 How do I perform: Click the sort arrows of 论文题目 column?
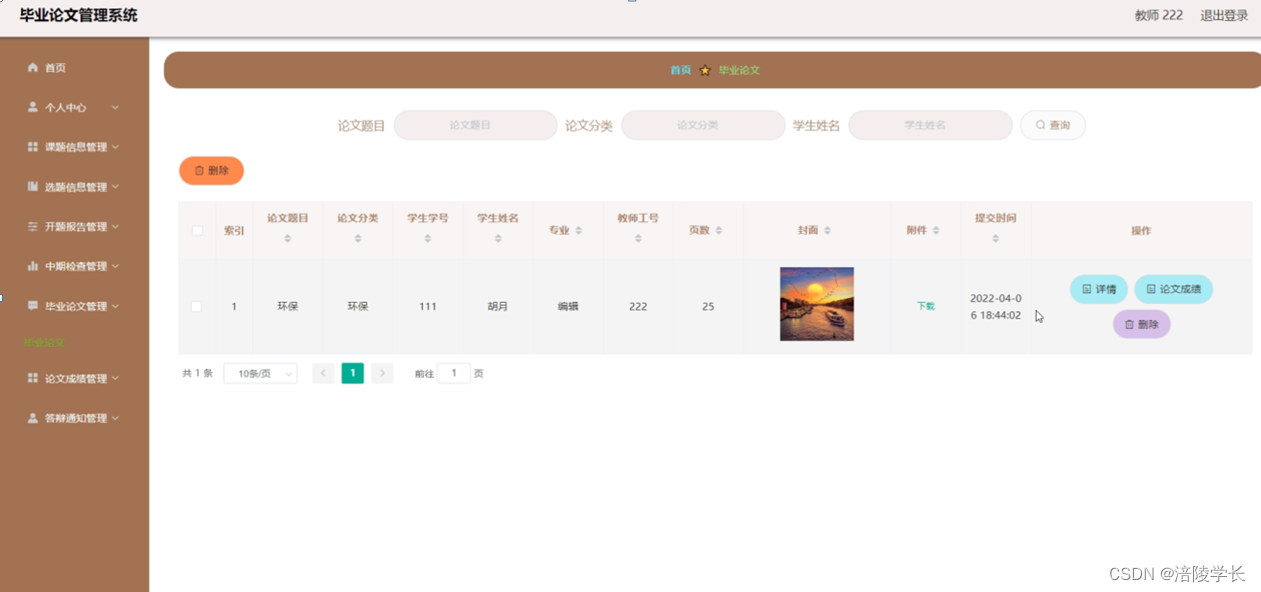(x=288, y=239)
